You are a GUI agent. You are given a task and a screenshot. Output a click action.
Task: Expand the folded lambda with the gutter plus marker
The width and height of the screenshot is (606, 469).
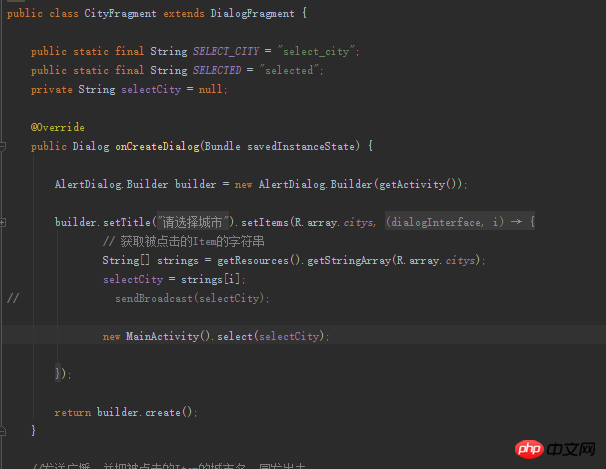click(2, 222)
